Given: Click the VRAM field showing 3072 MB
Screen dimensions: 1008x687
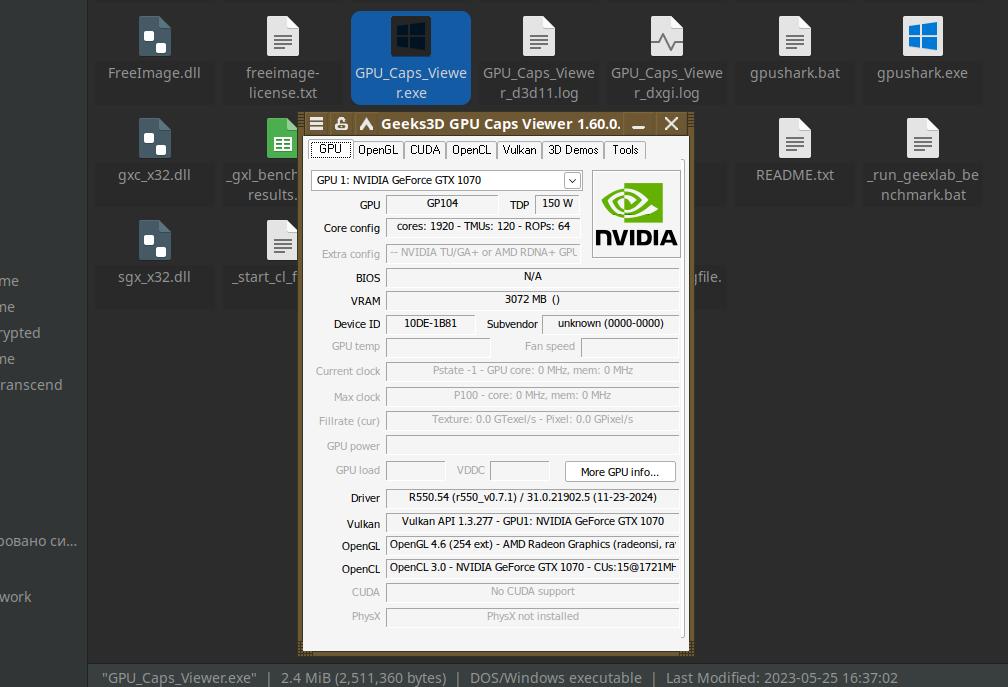Looking at the screenshot, I should pos(532,300).
